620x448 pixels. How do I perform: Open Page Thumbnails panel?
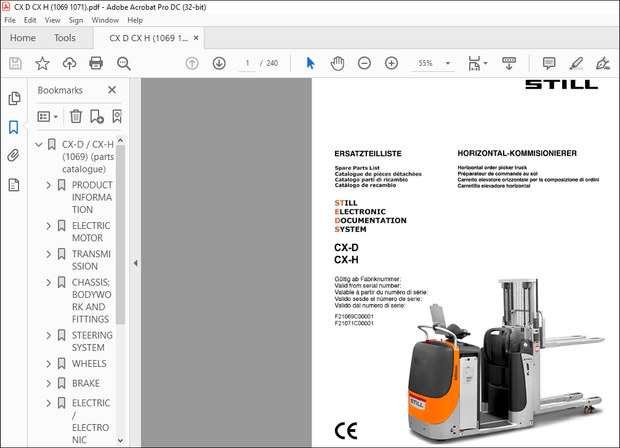[x=14, y=98]
